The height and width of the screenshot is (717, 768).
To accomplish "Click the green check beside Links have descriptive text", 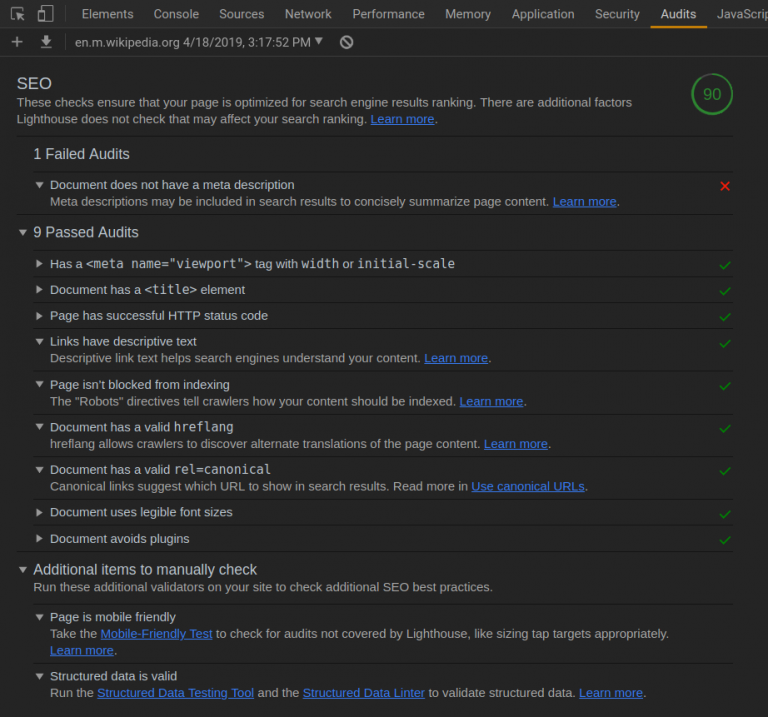I will click(725, 344).
